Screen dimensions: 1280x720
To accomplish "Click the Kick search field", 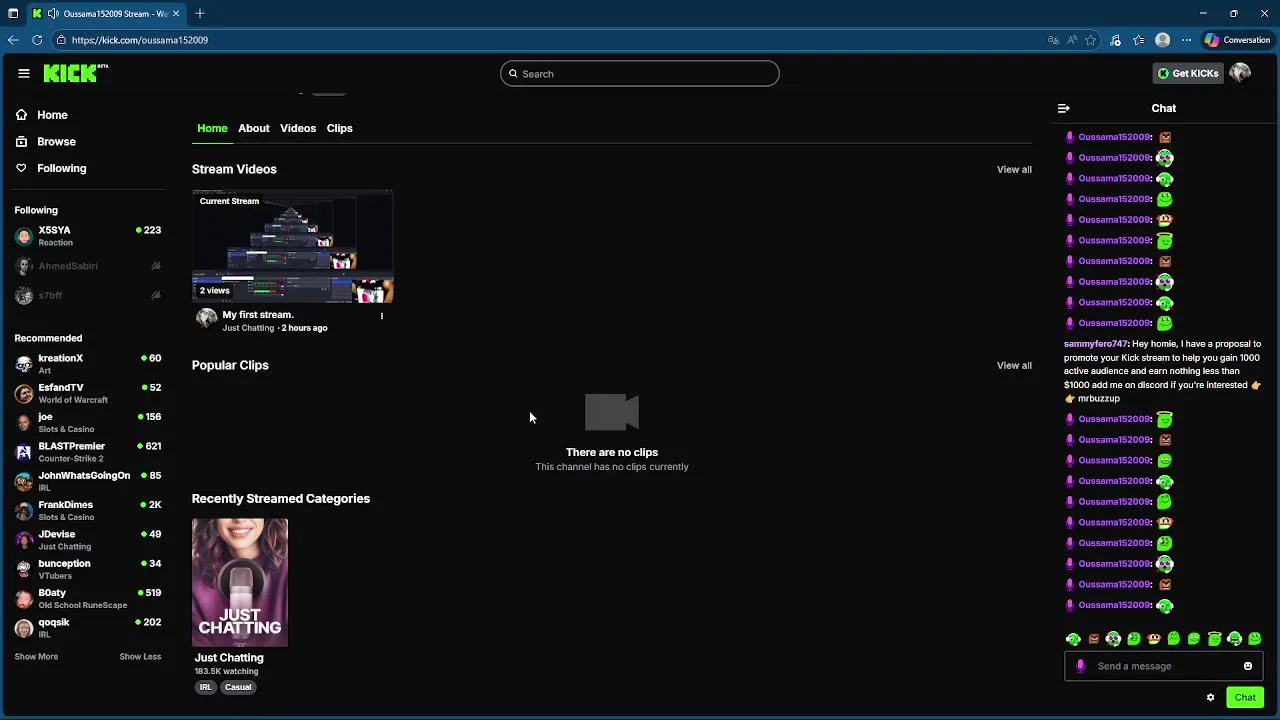I will 640,73.
